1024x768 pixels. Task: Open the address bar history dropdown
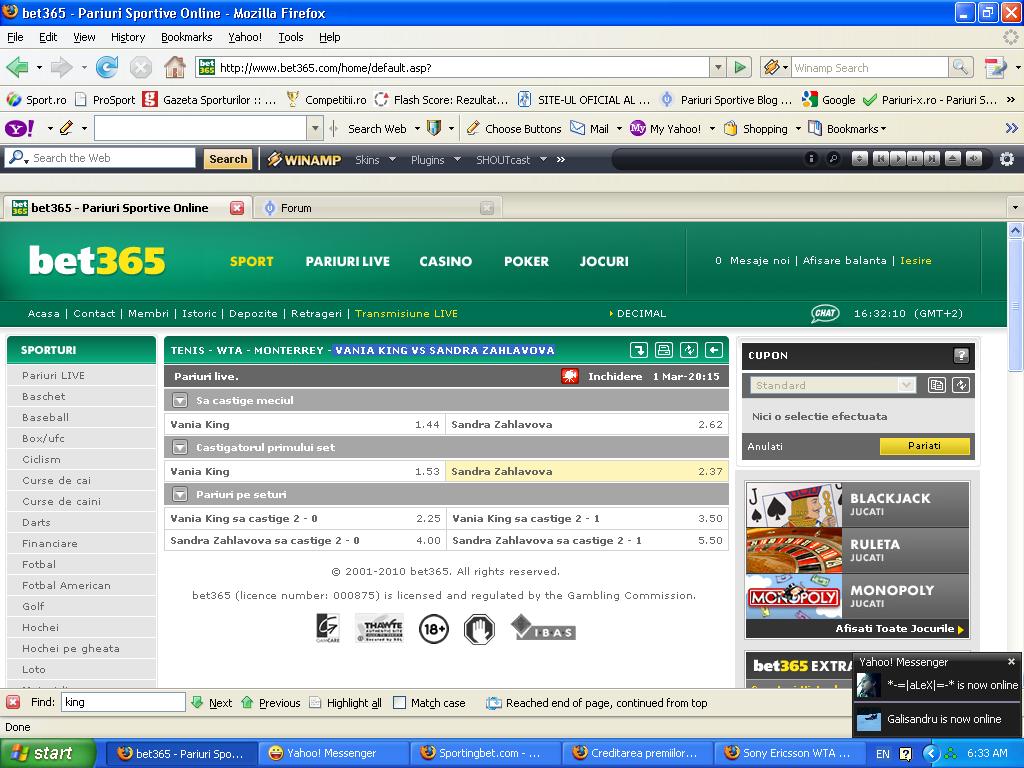[718, 67]
